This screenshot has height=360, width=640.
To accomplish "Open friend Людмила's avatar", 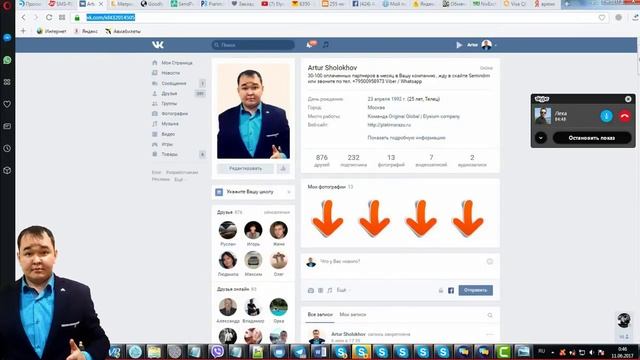I will [x=228, y=260].
